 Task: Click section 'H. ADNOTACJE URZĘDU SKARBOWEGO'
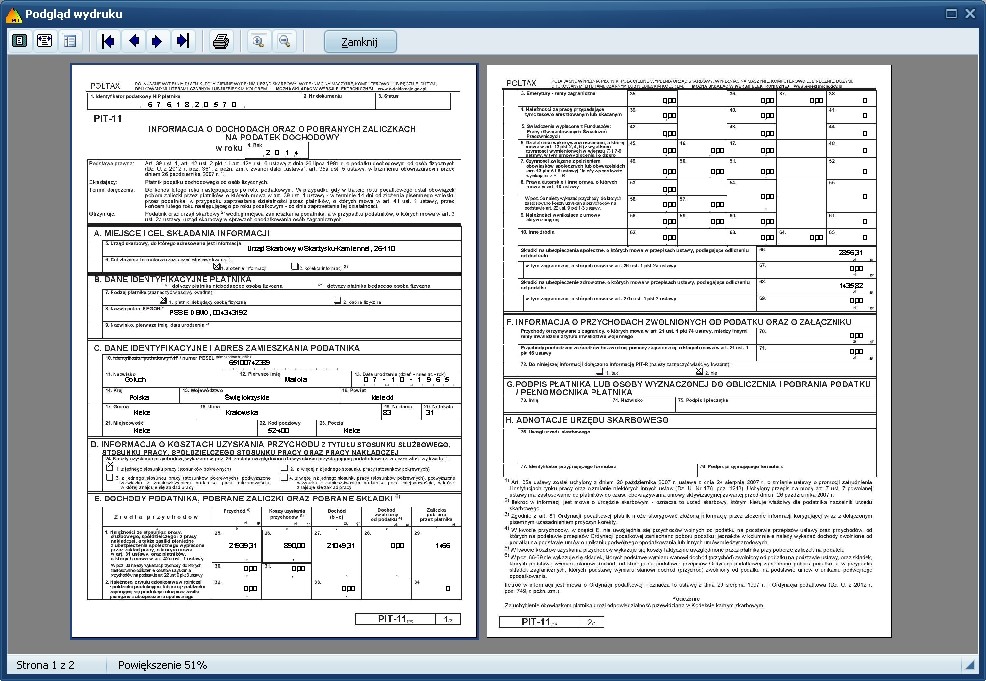(x=587, y=420)
